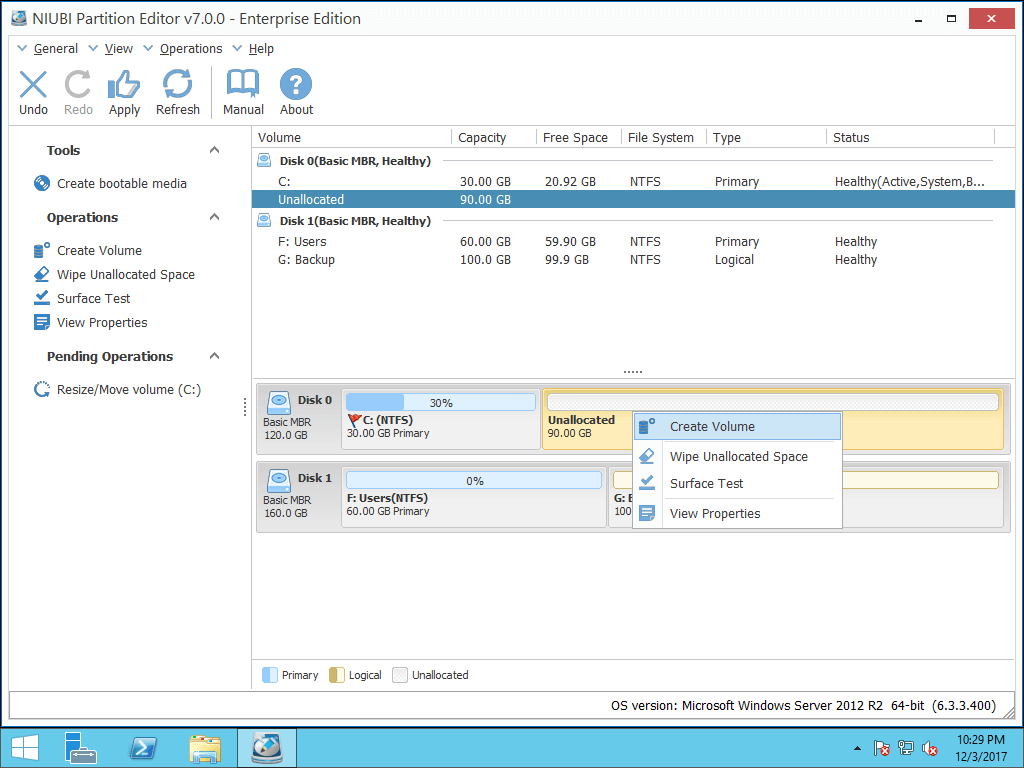Choose Surface Test in context menu
Screen dimensions: 1024x768
(737, 483)
